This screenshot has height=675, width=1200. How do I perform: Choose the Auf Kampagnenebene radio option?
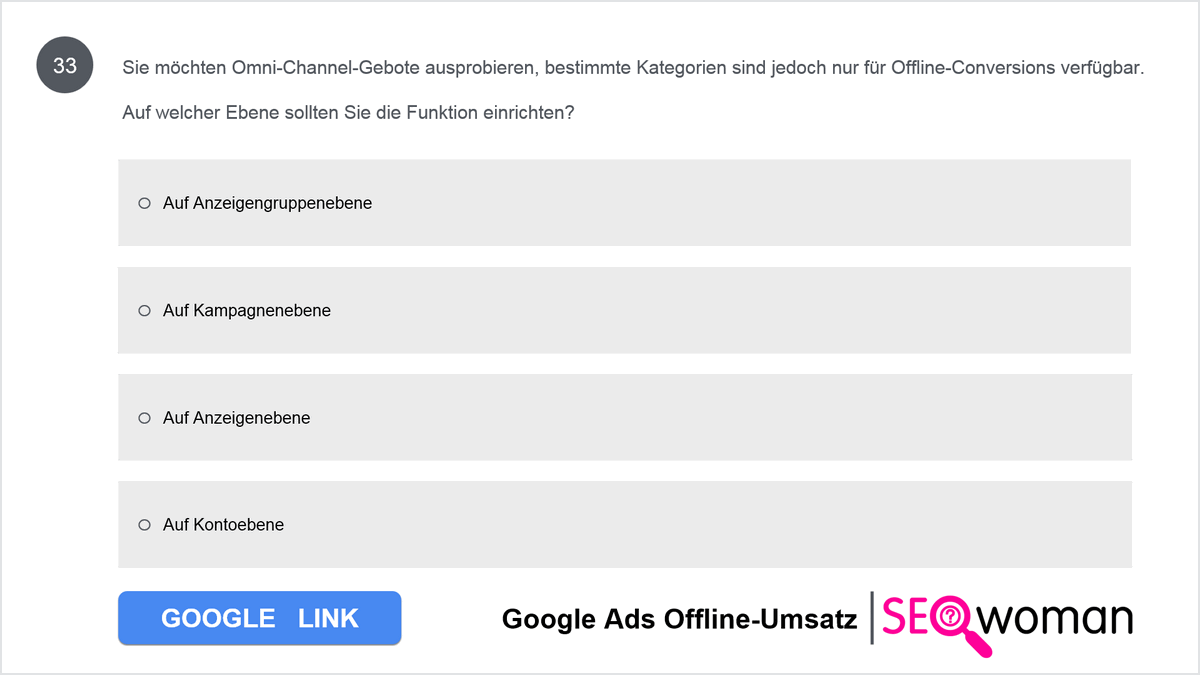(x=144, y=311)
